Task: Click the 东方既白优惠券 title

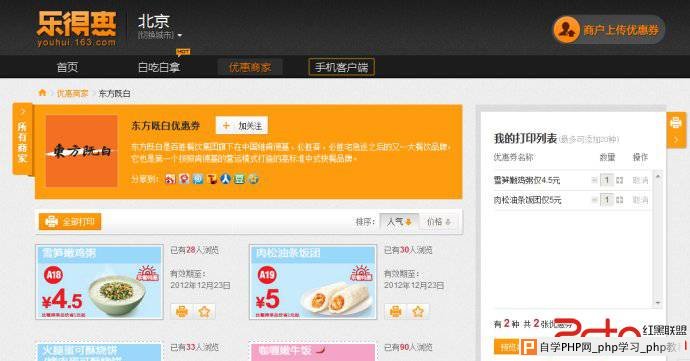Action: coord(165,125)
